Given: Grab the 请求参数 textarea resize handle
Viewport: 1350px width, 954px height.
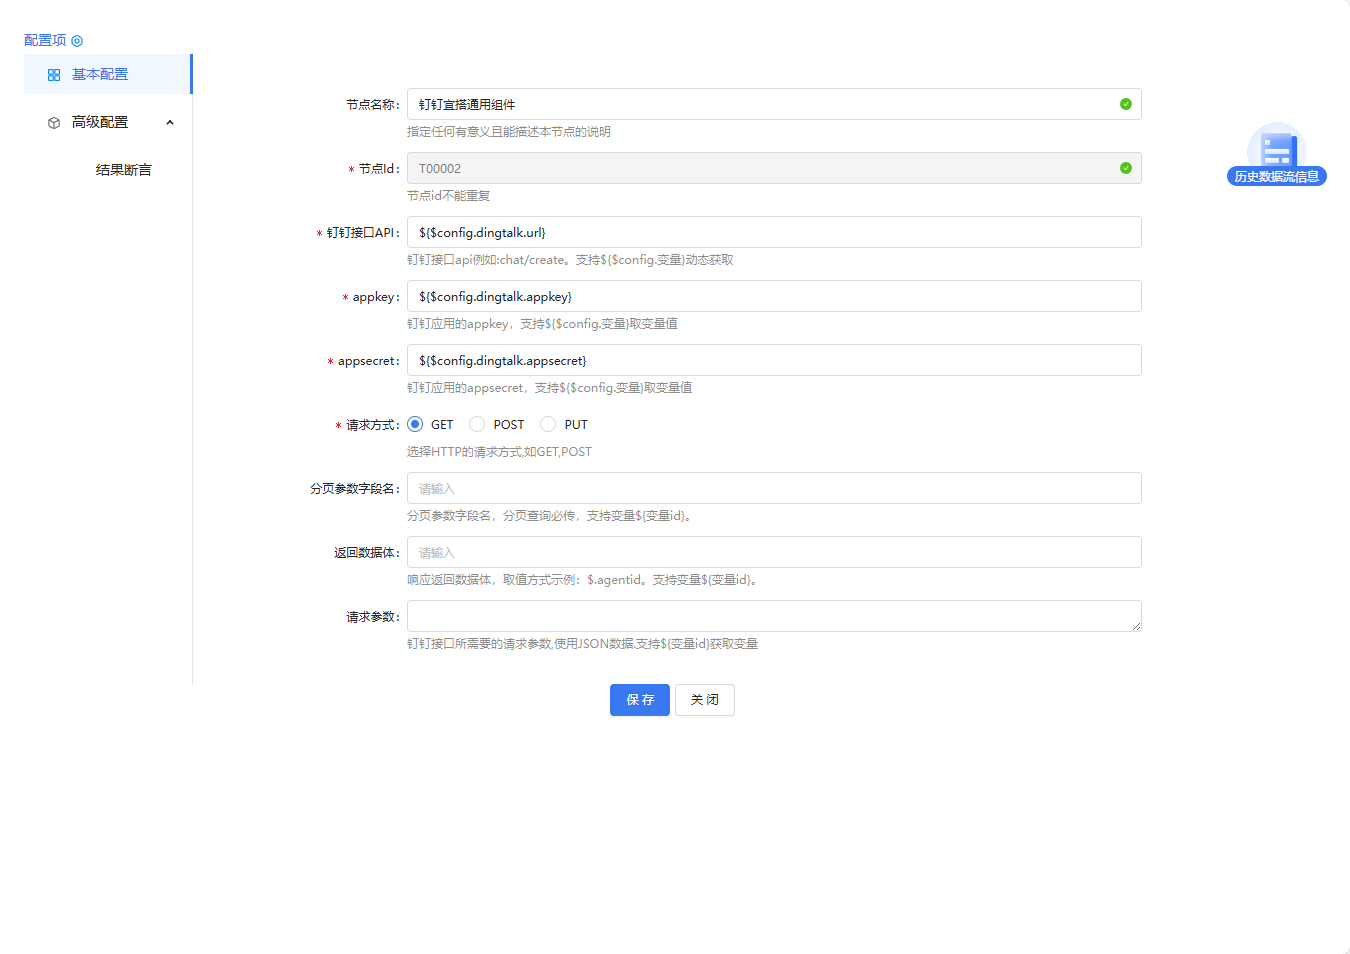Looking at the screenshot, I should (x=1136, y=626).
